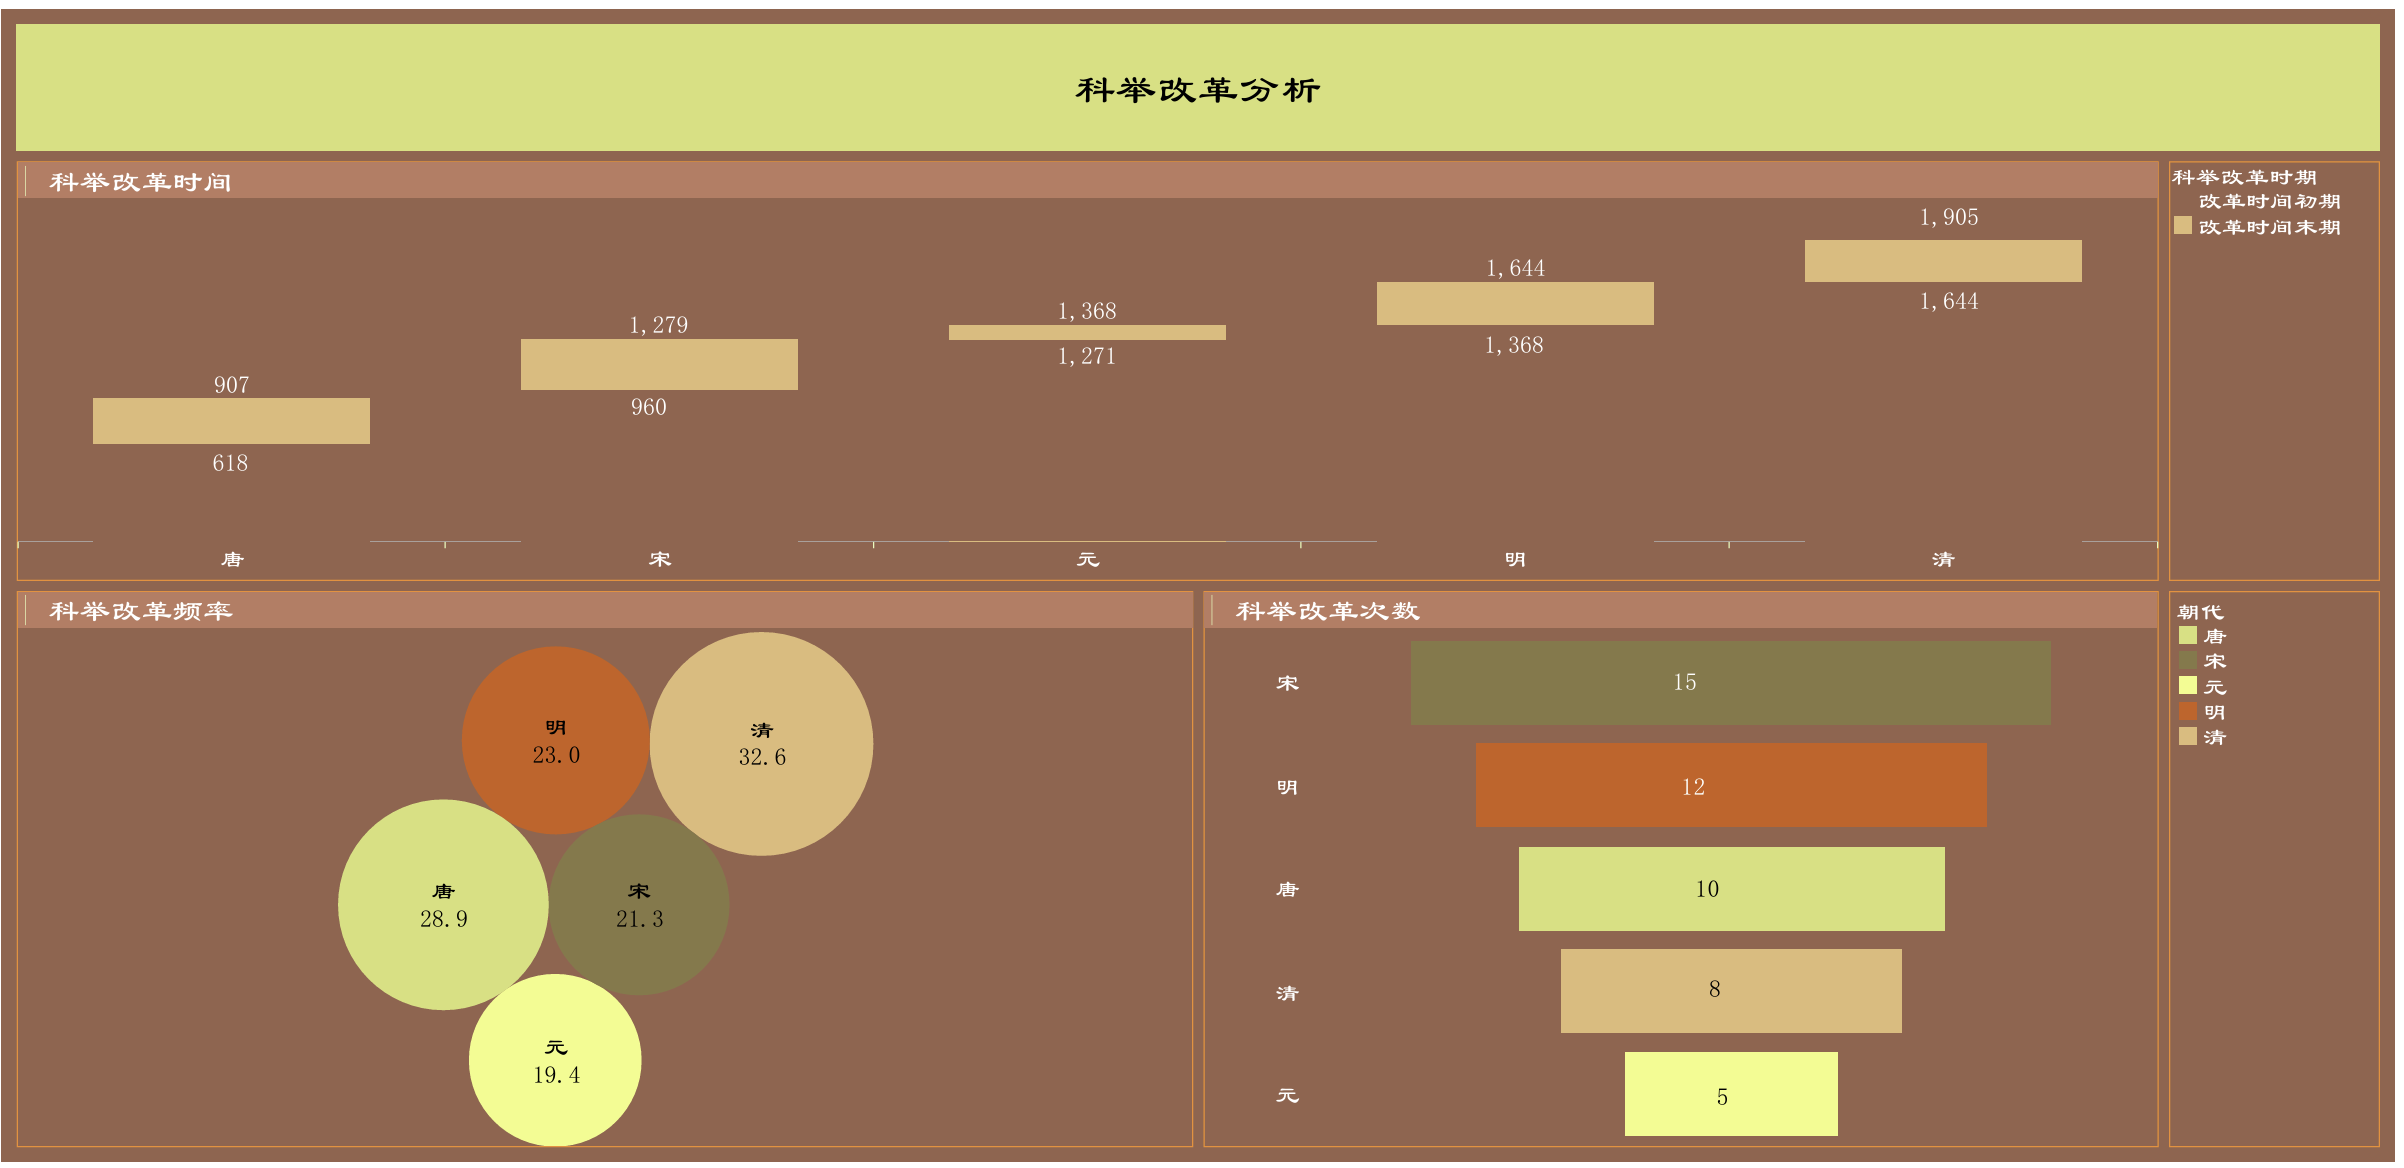
Task: Select the 唐 time range bar 618-907
Action: (x=231, y=421)
